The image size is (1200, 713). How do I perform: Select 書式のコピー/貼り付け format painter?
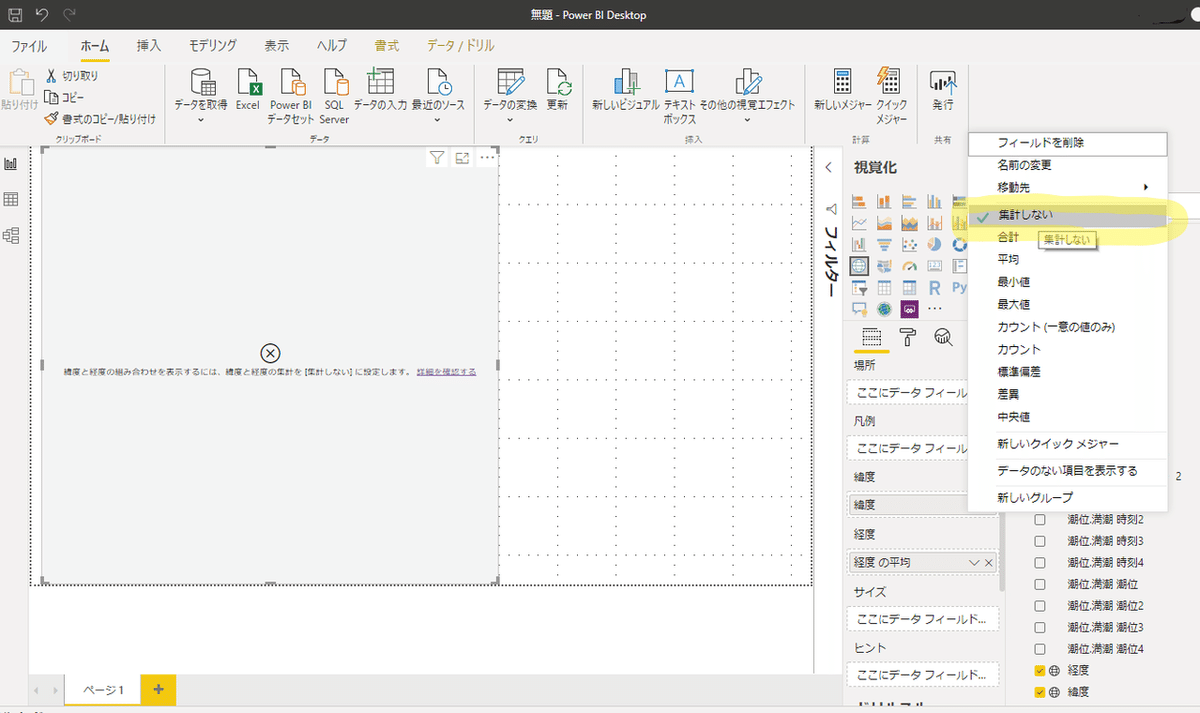[100, 118]
